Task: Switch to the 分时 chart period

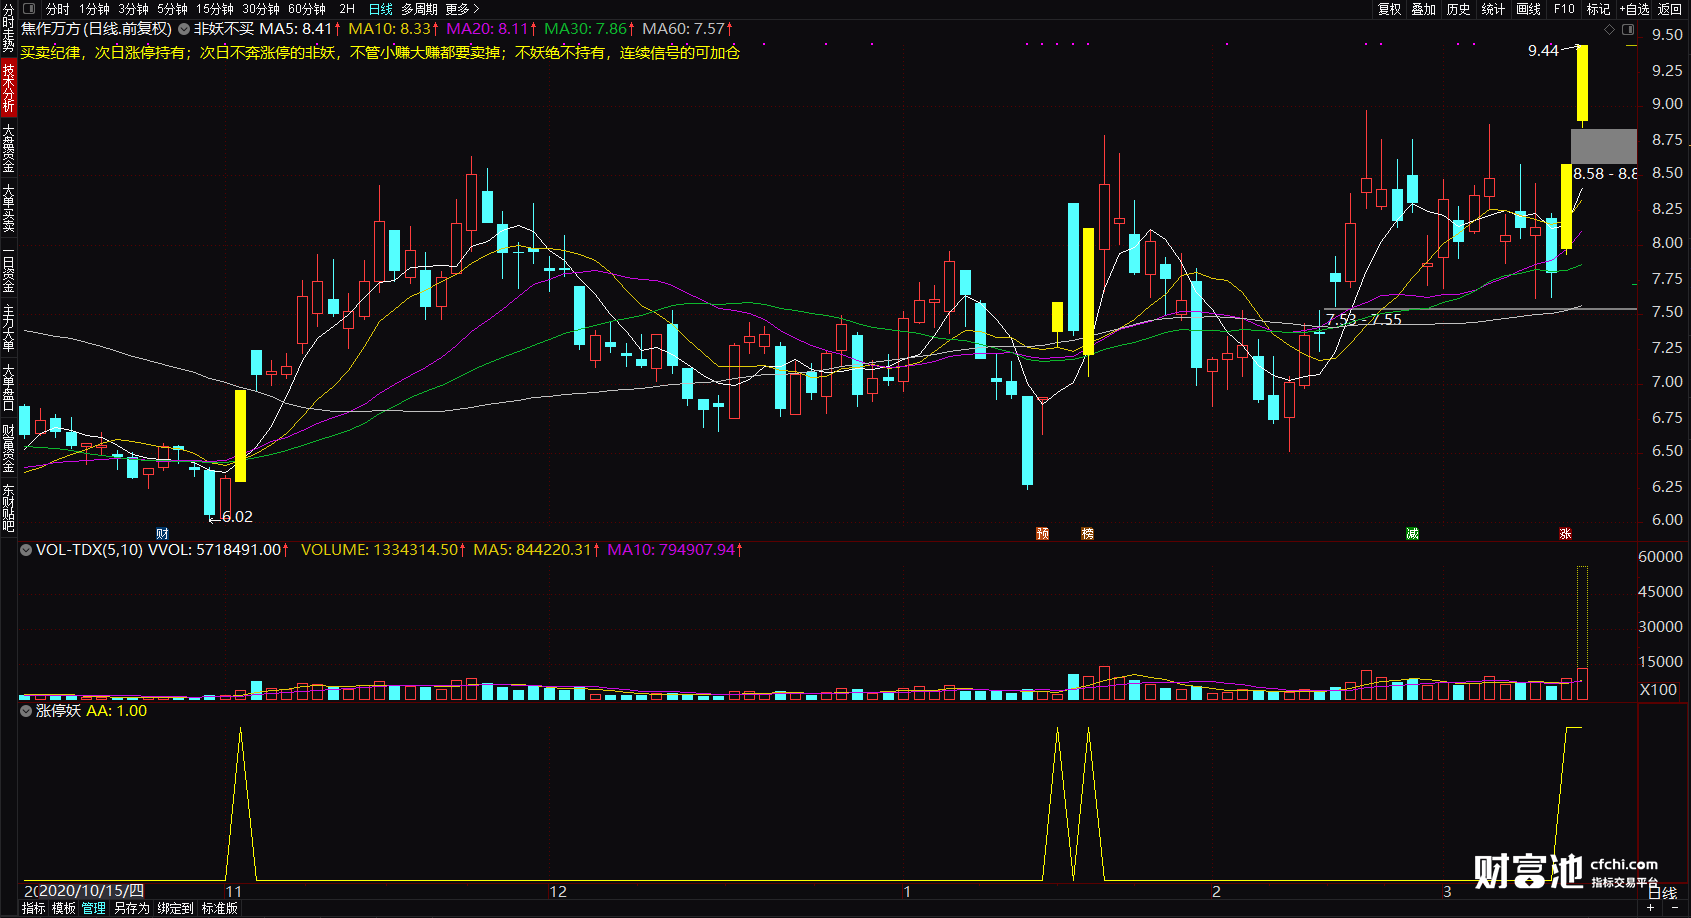Action: (x=58, y=9)
